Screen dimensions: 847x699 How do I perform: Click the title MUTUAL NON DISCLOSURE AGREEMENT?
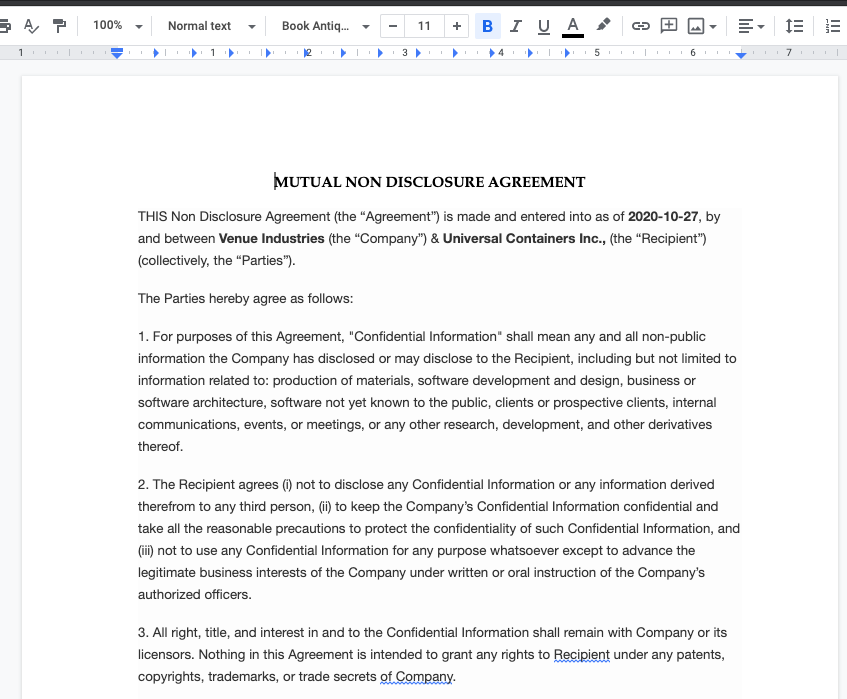(x=429, y=182)
